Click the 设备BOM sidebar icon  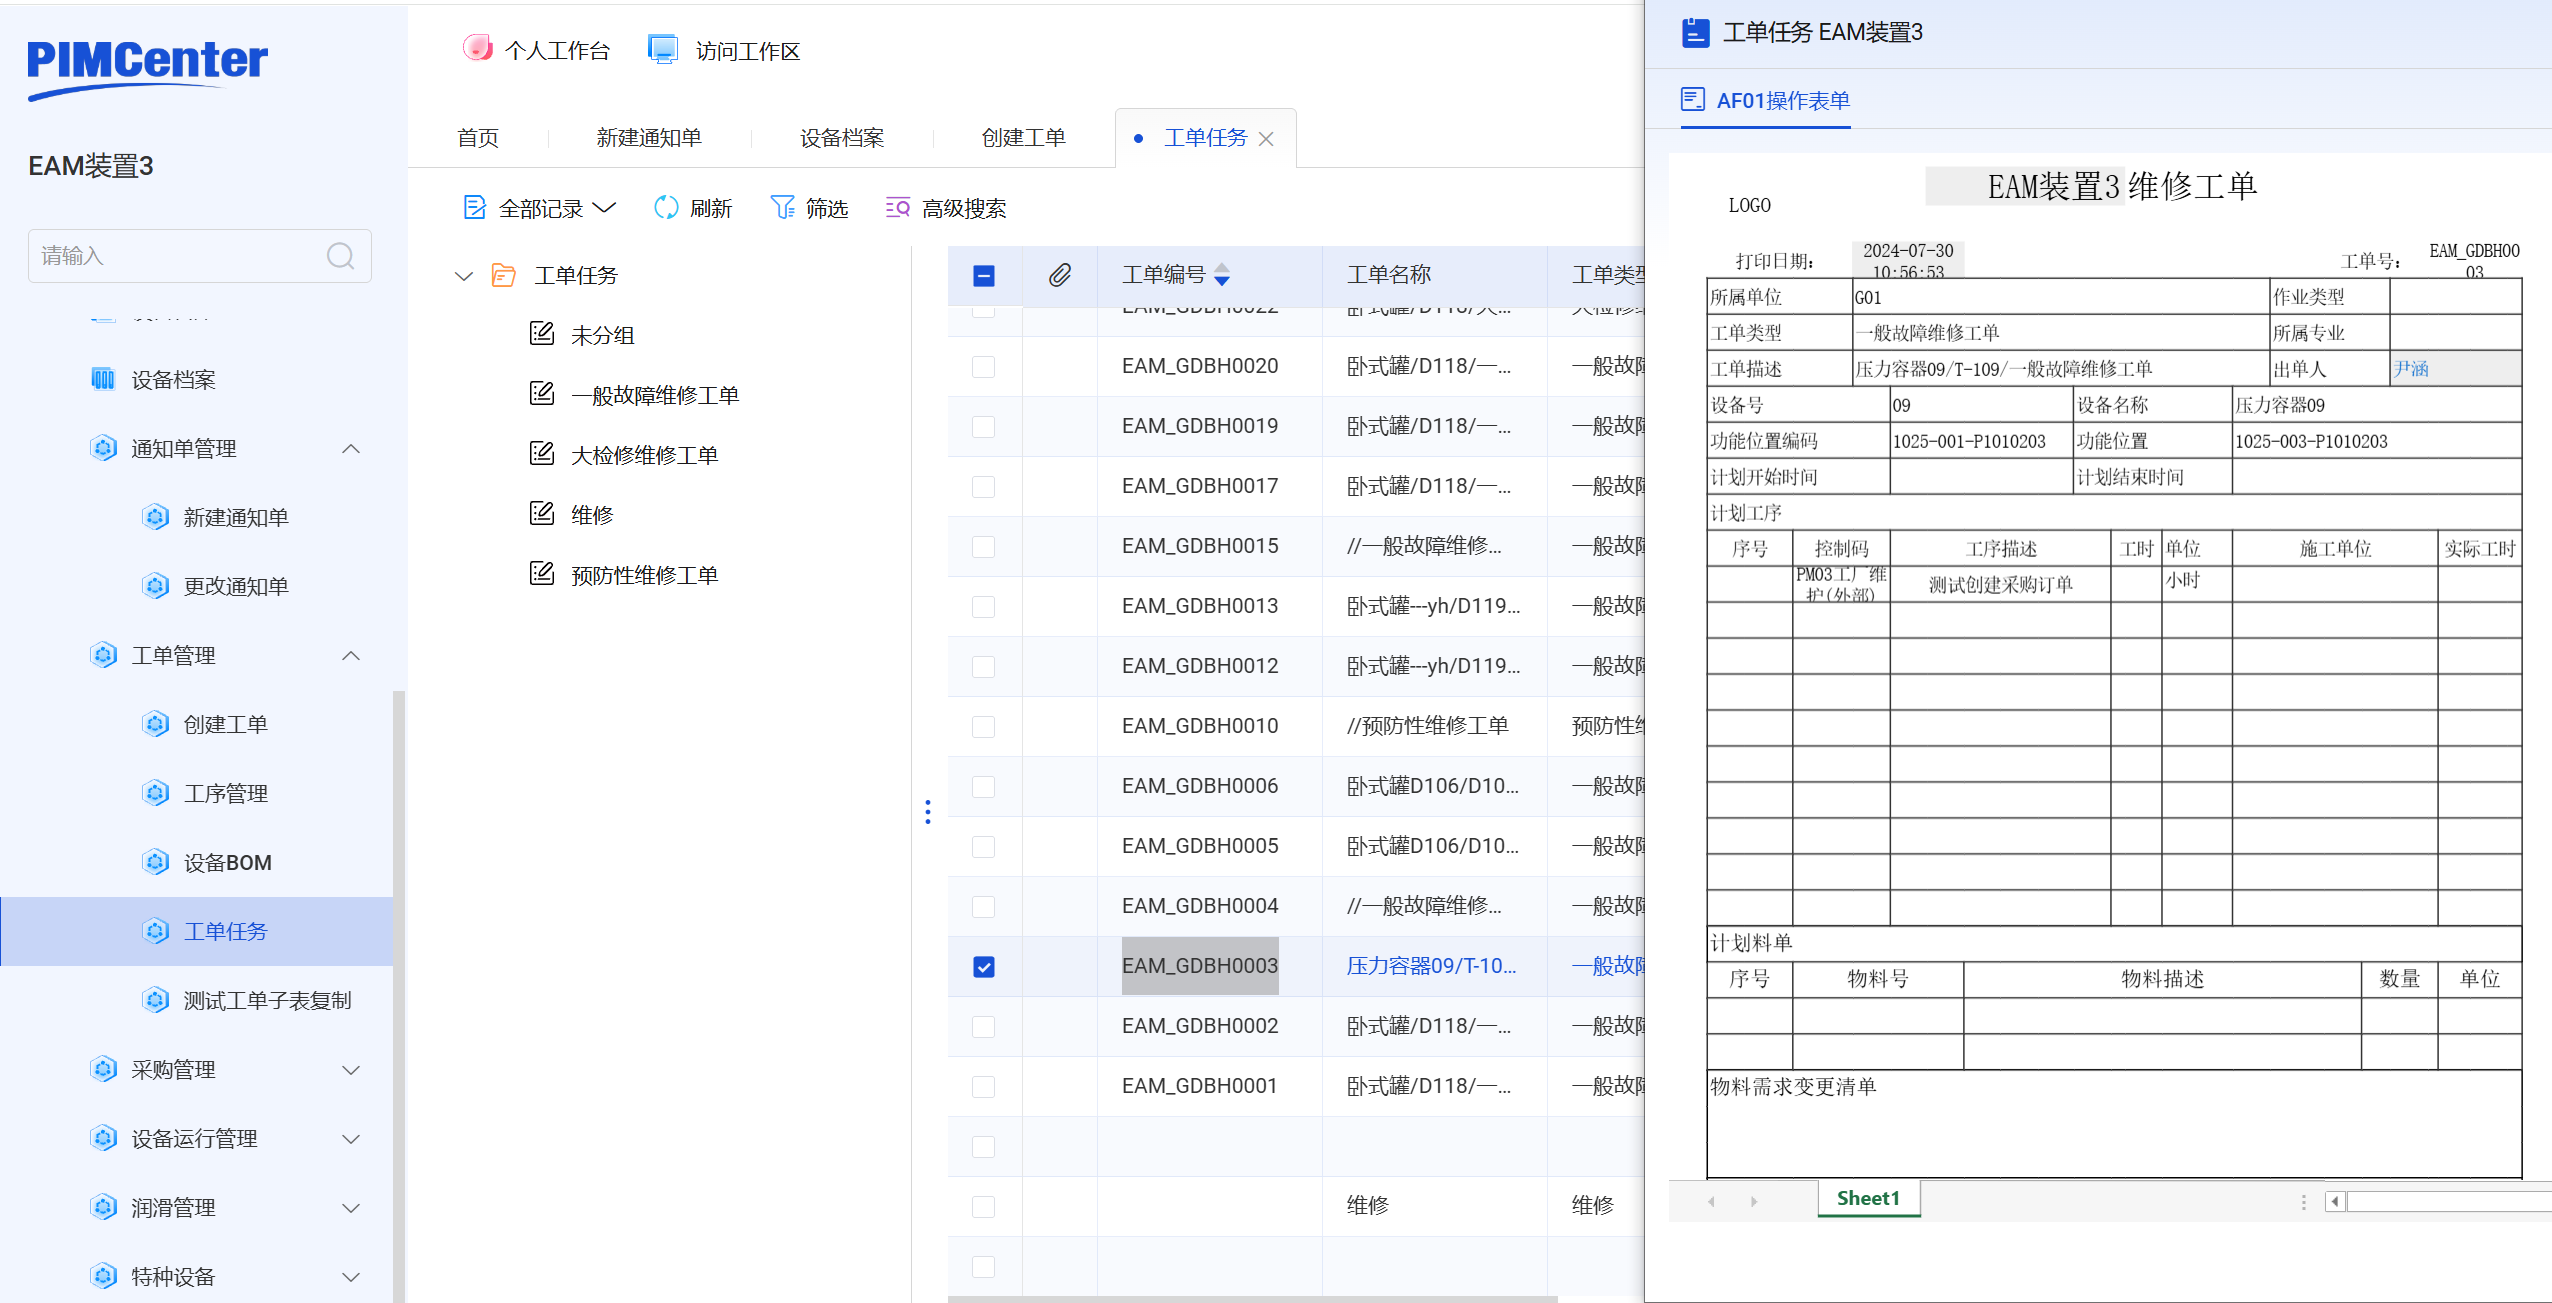tap(155, 862)
